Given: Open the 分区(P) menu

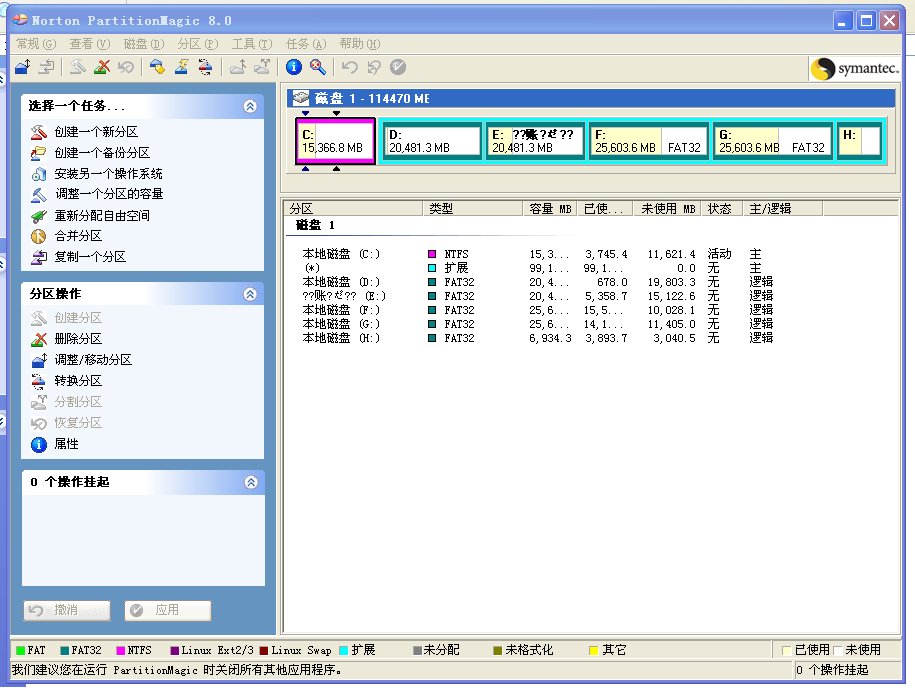Looking at the screenshot, I should click(x=198, y=44).
